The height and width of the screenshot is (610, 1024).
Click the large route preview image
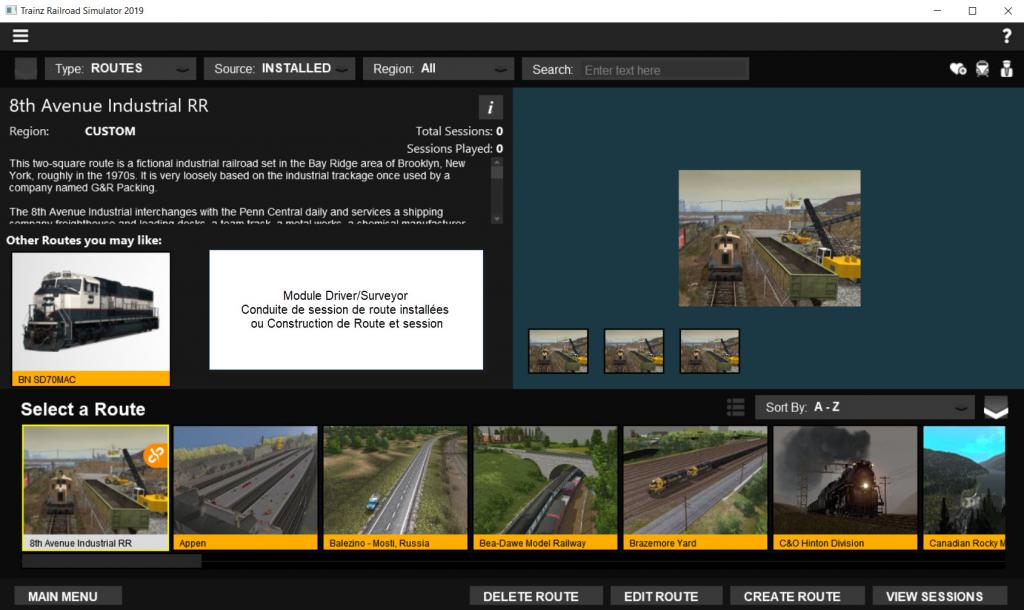pyautogui.click(x=769, y=238)
